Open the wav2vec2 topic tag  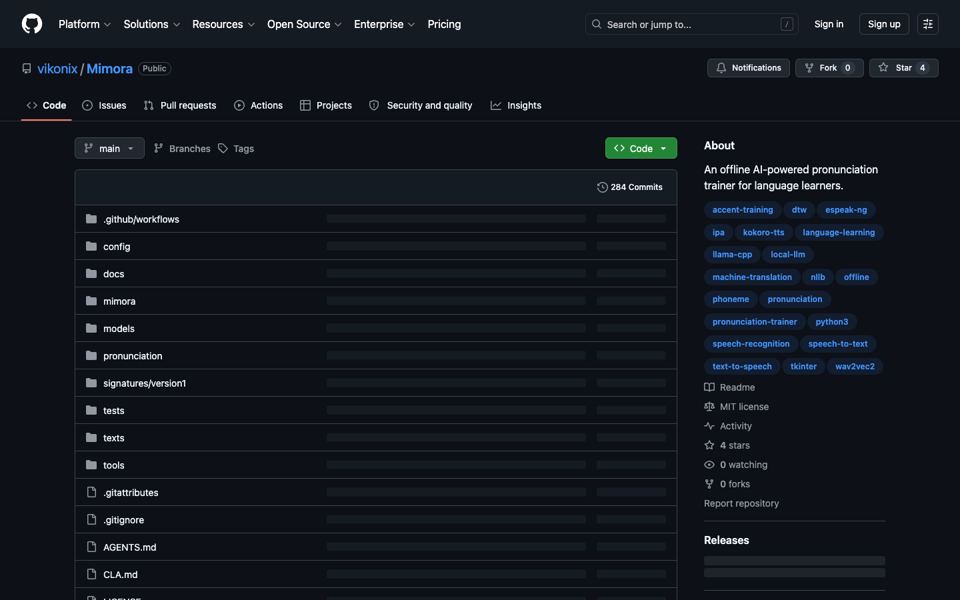(x=855, y=366)
